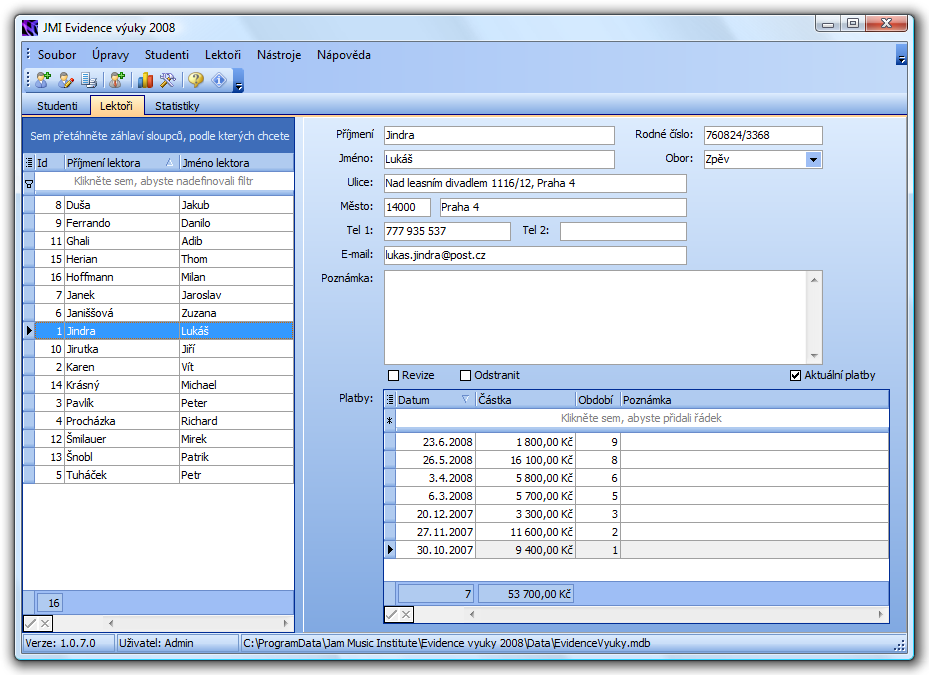Click the add new student icon
The image size is (929, 675).
[43, 81]
